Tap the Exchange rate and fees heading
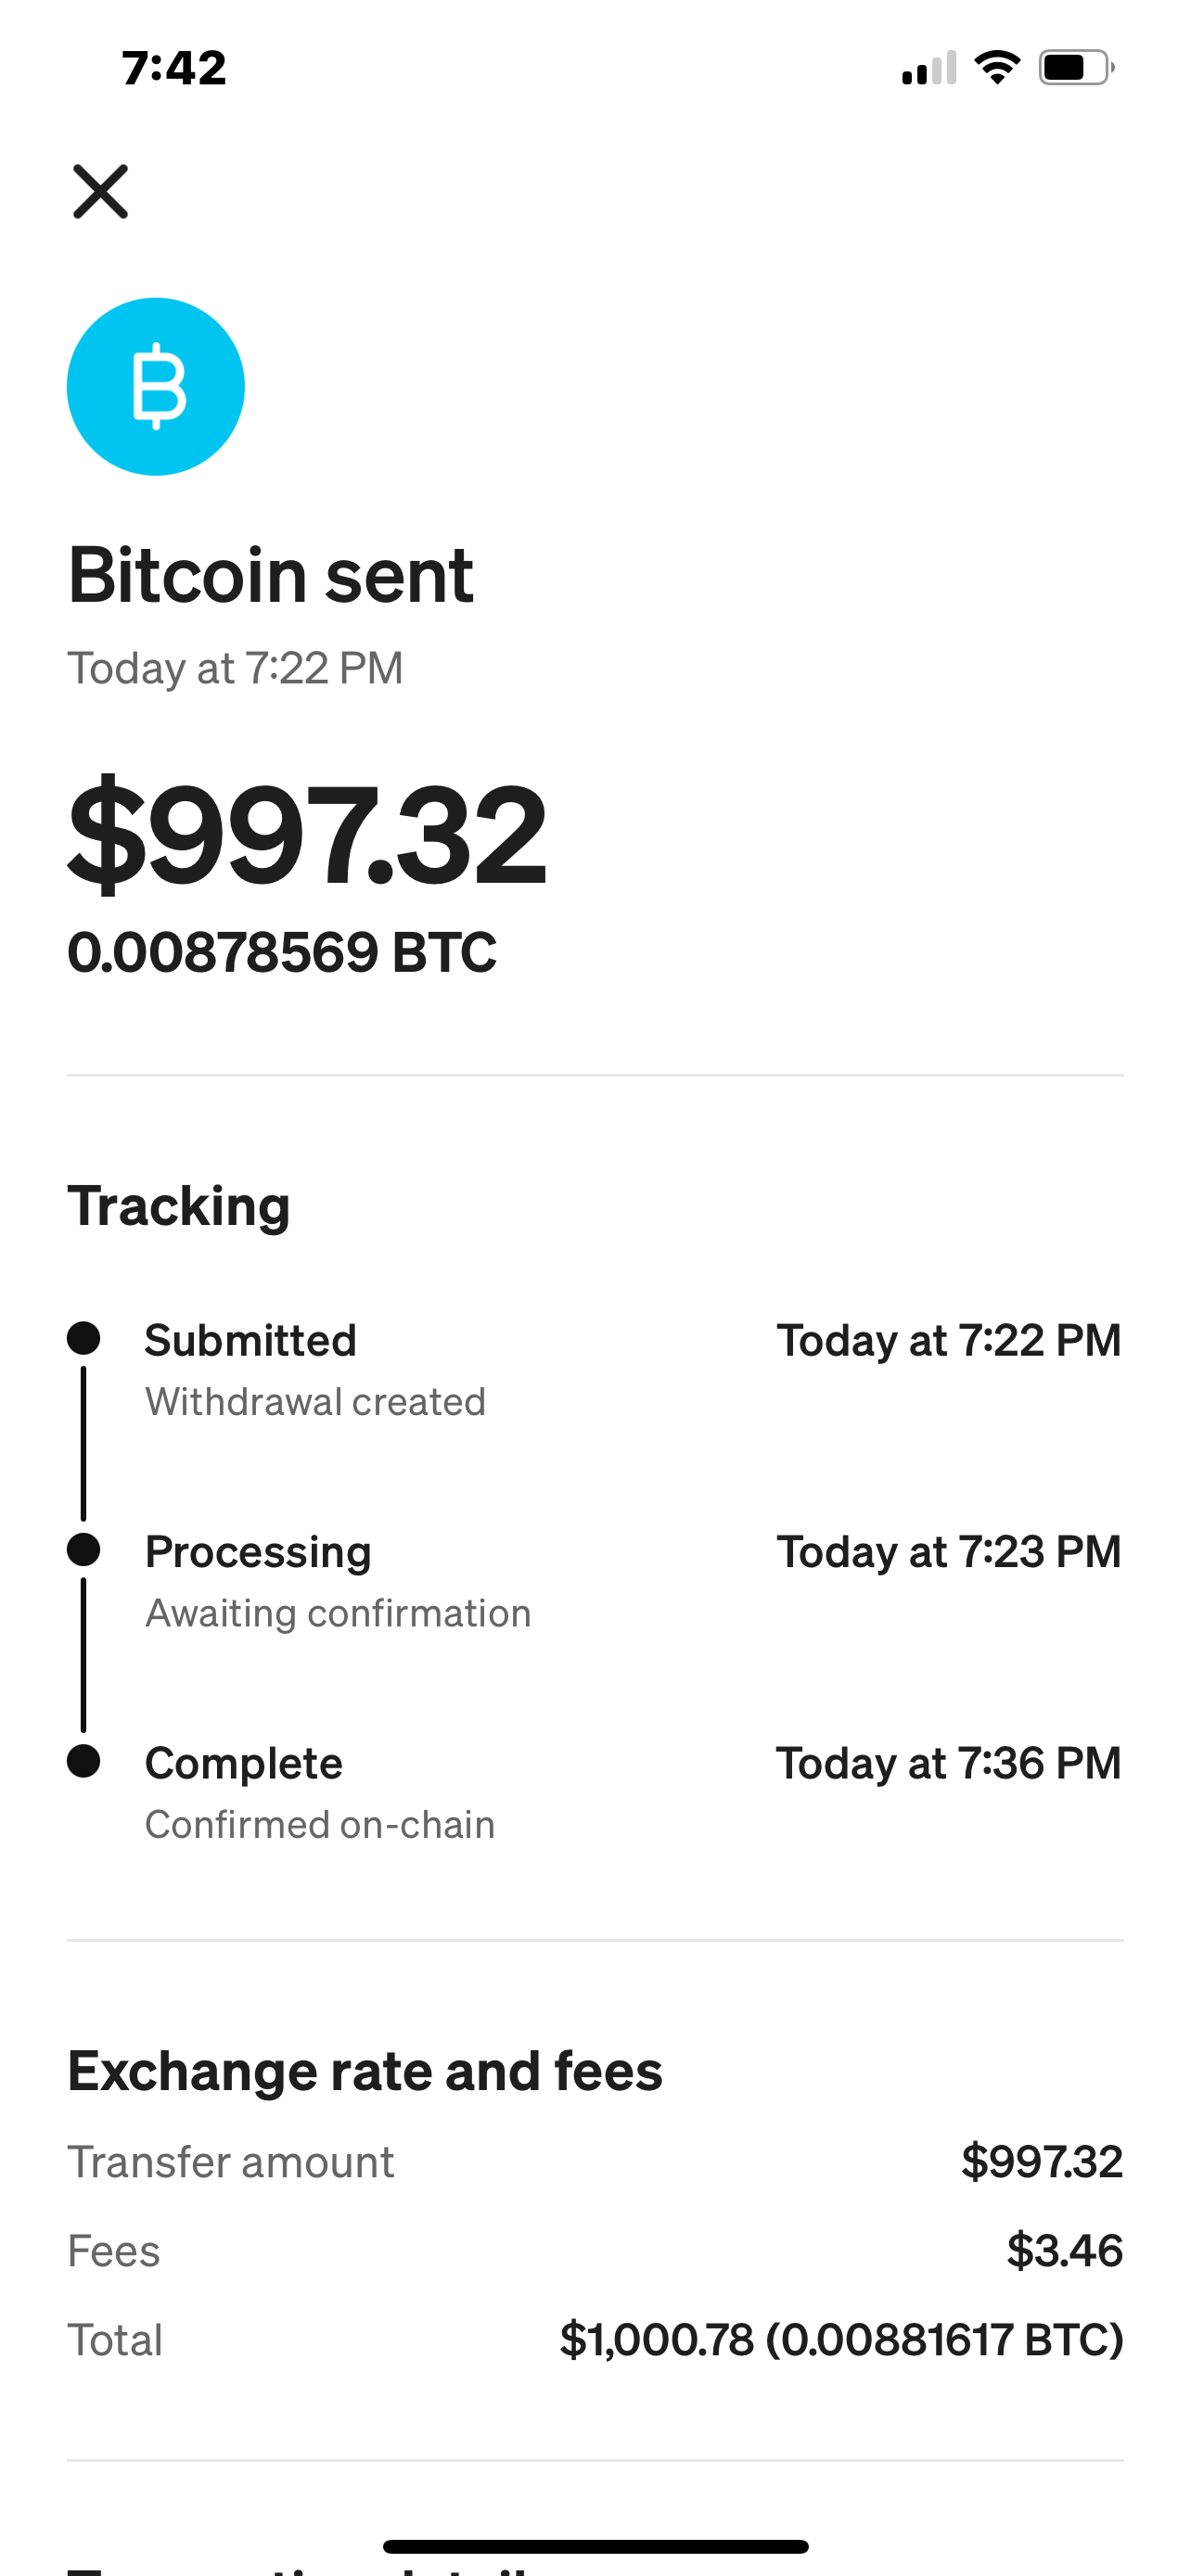The image size is (1191, 2576). (365, 2071)
